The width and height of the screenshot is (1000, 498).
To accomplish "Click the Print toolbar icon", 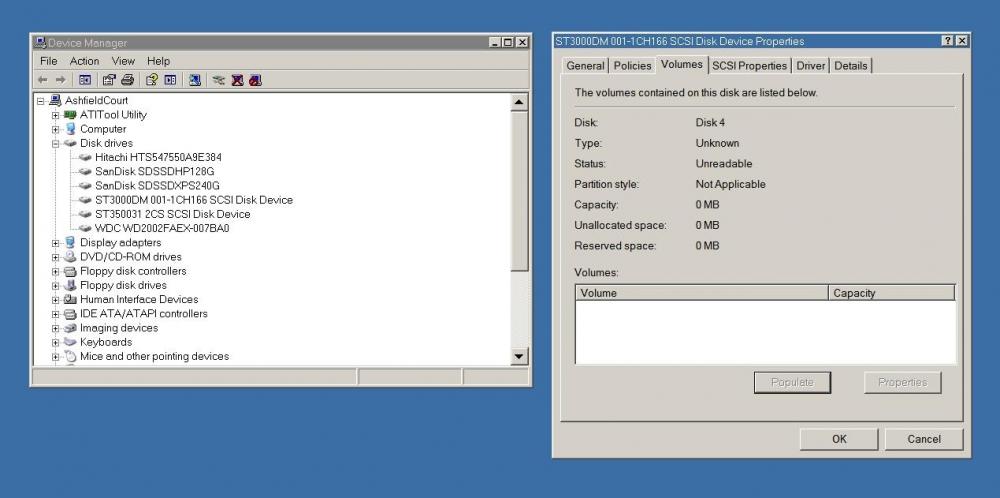I will (127, 80).
